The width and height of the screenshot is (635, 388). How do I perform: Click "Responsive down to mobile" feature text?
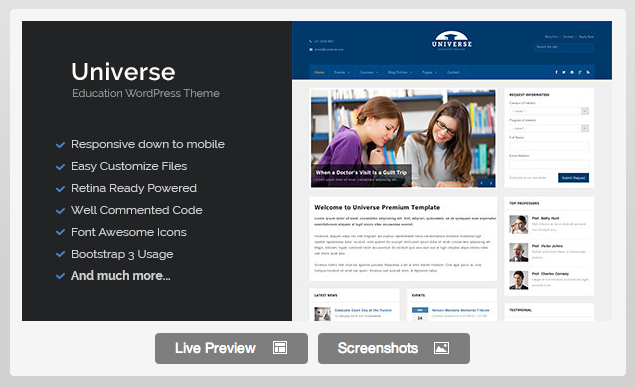click(148, 144)
